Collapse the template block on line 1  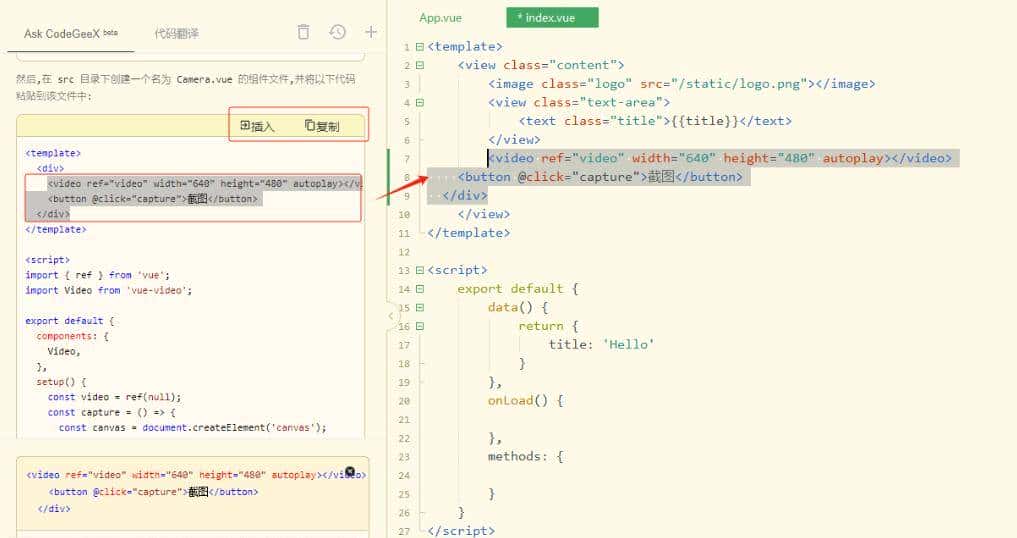(x=420, y=47)
